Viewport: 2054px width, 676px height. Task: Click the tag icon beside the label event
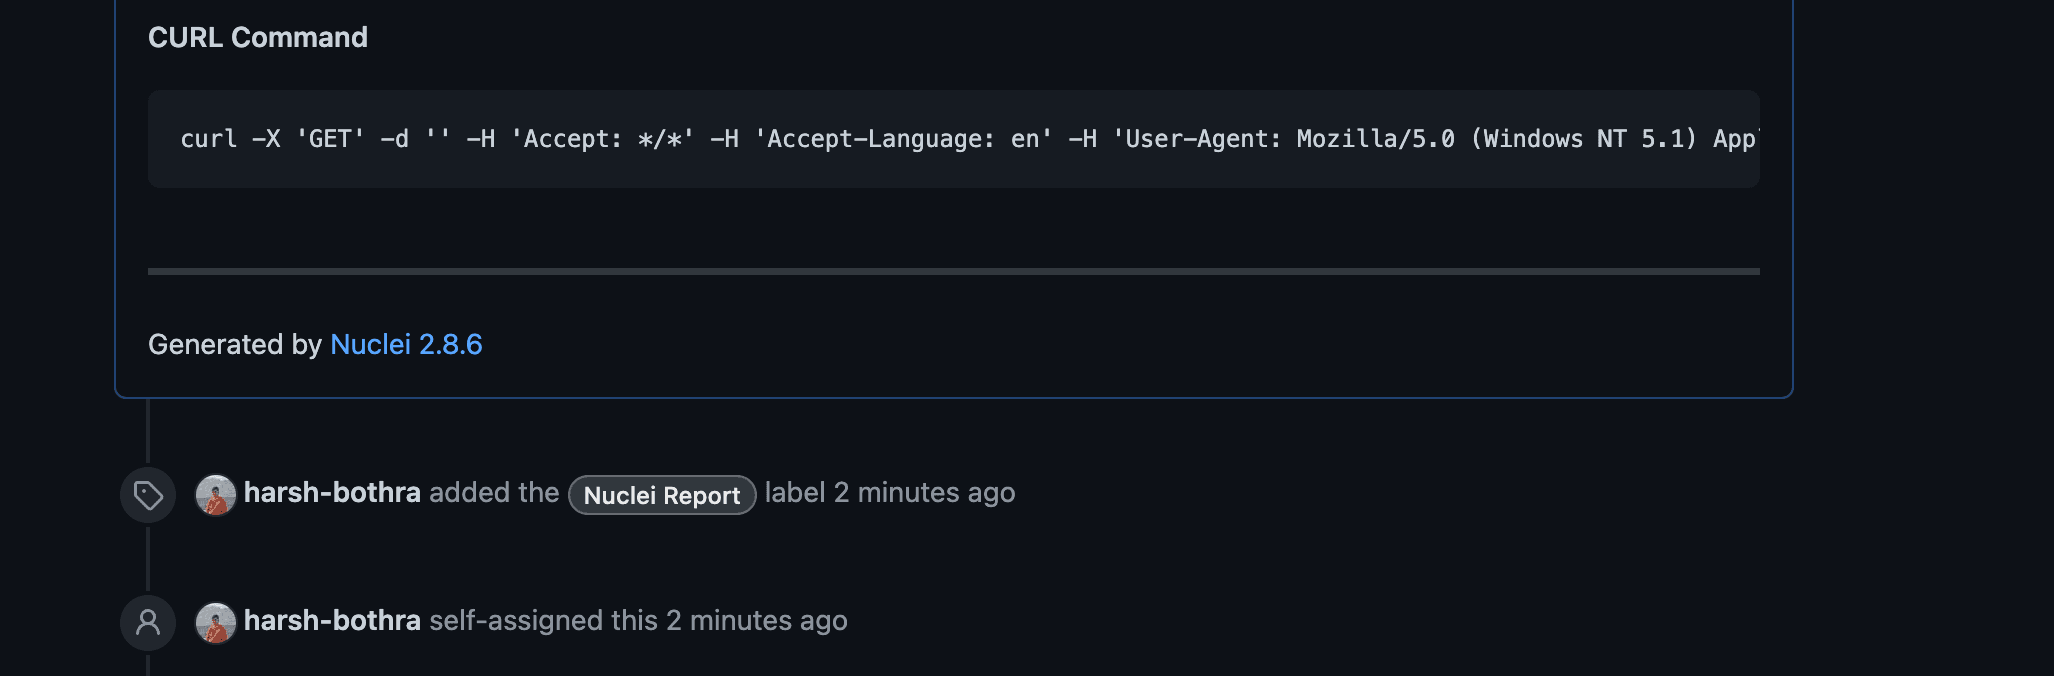click(x=148, y=495)
